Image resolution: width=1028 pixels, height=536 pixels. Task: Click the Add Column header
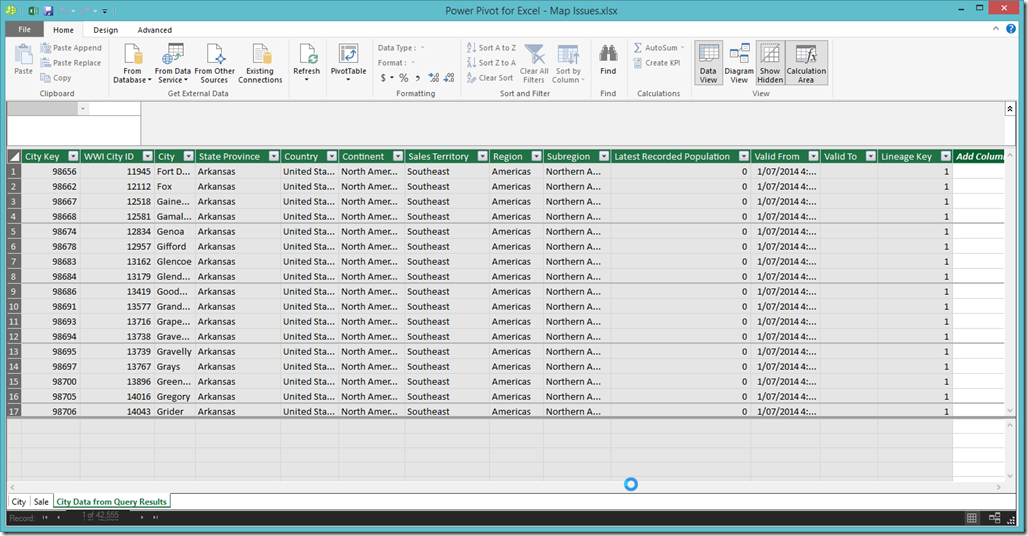pyautogui.click(x=979, y=157)
